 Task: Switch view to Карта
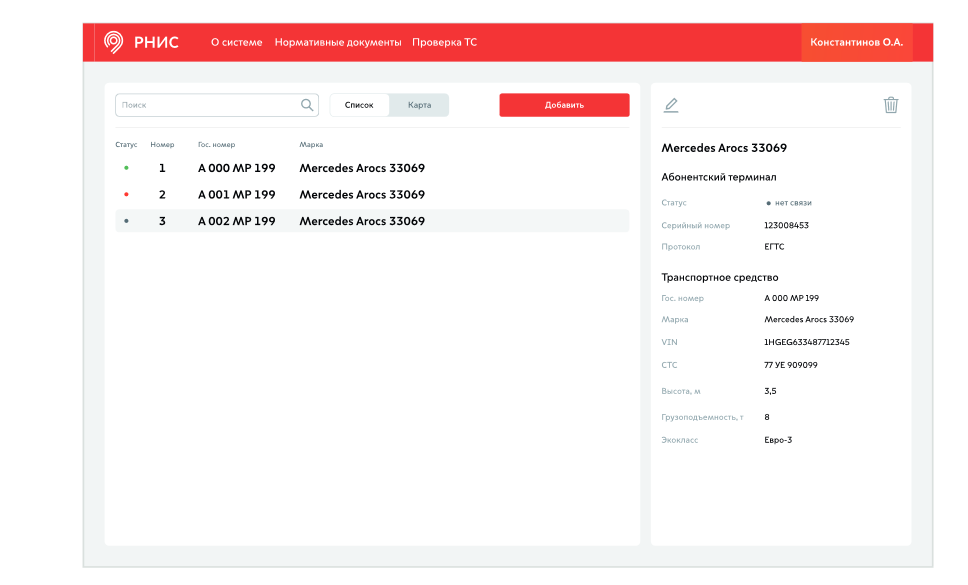pyautogui.click(x=419, y=105)
